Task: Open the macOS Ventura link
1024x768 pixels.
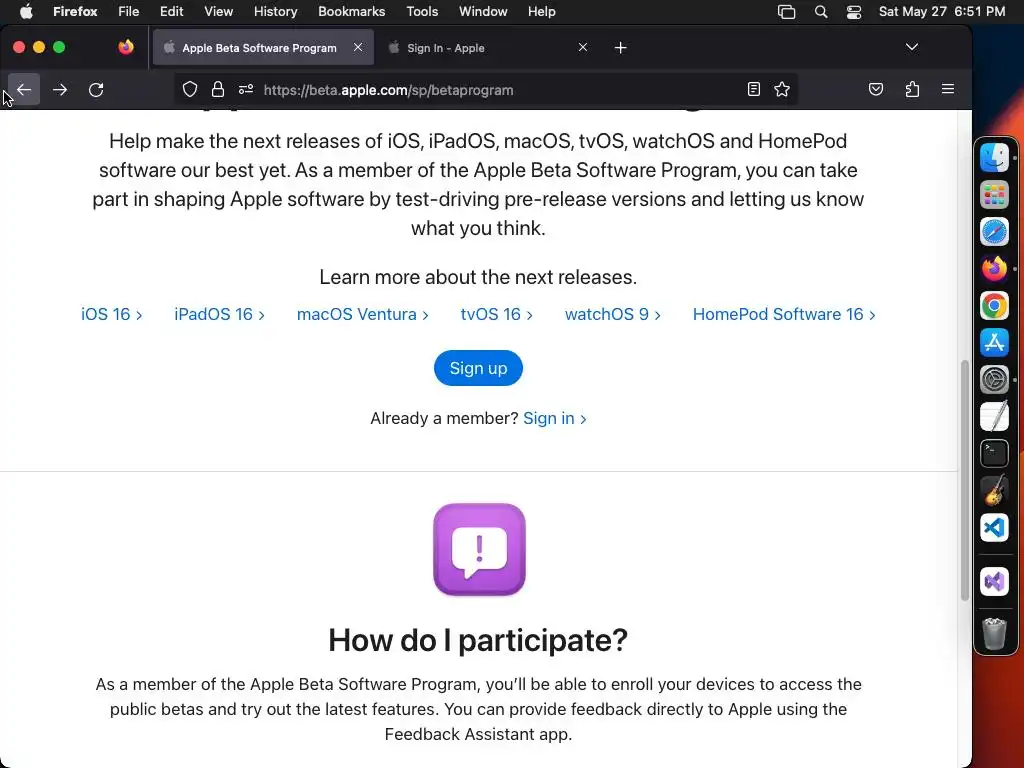Action: pos(362,314)
